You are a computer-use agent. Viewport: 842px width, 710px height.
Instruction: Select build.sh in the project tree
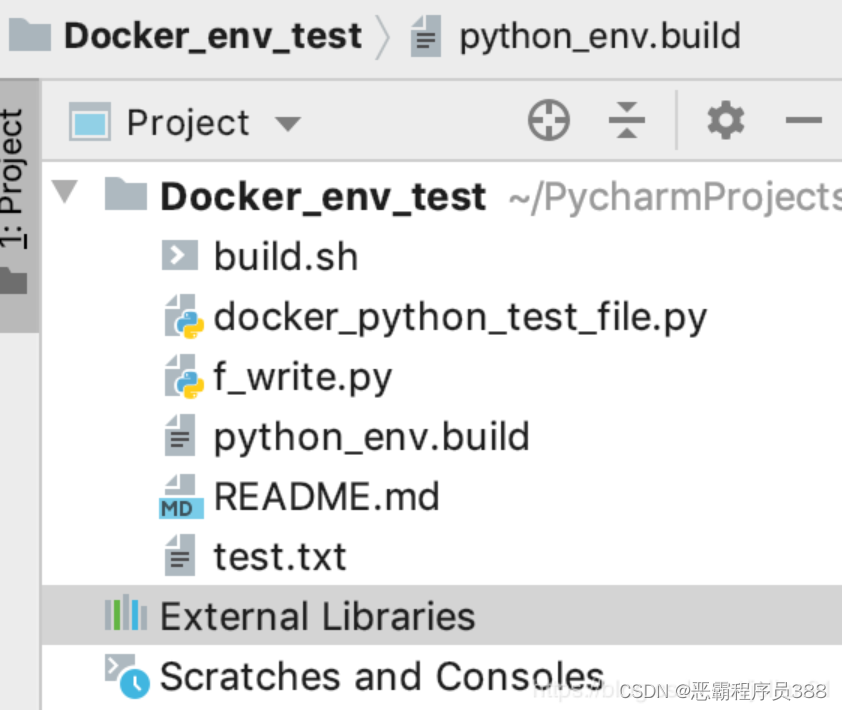point(285,257)
